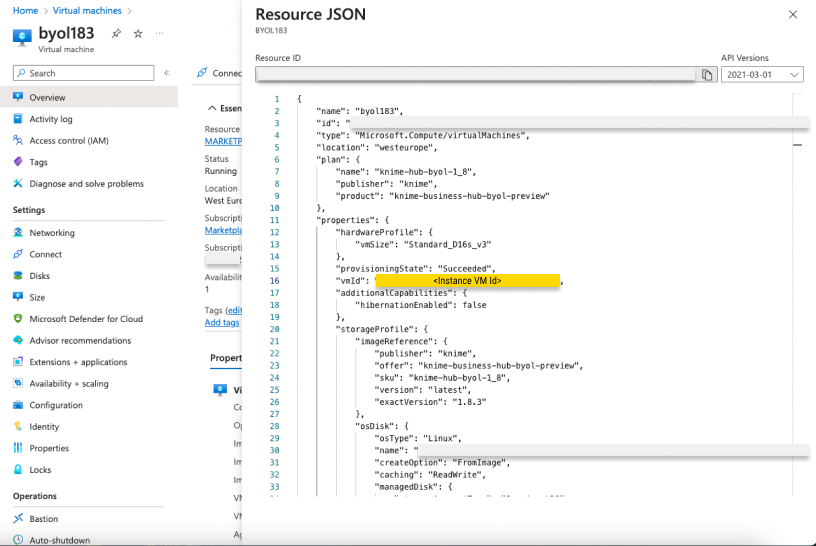The width and height of the screenshot is (816, 546).
Task: Collapse the sidebar menu with chevrons
Action: point(167,73)
